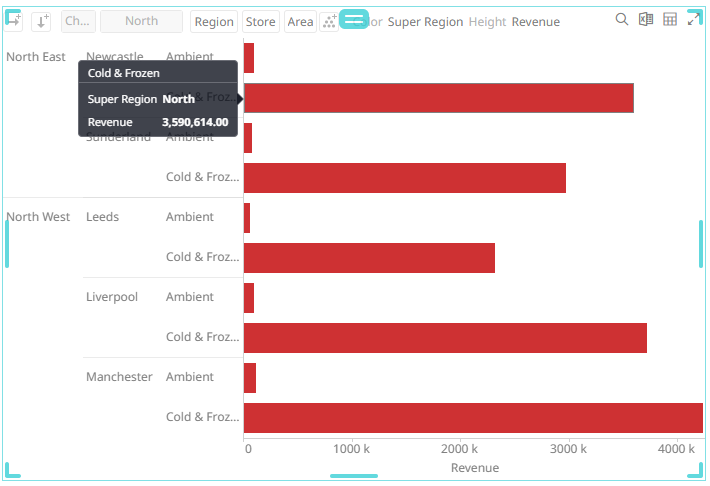Click the North West region label
The height and width of the screenshot is (486, 710).
[38, 217]
